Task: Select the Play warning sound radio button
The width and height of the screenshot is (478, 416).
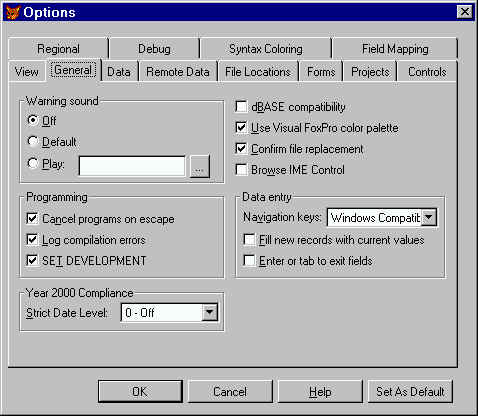Action: coord(33,163)
